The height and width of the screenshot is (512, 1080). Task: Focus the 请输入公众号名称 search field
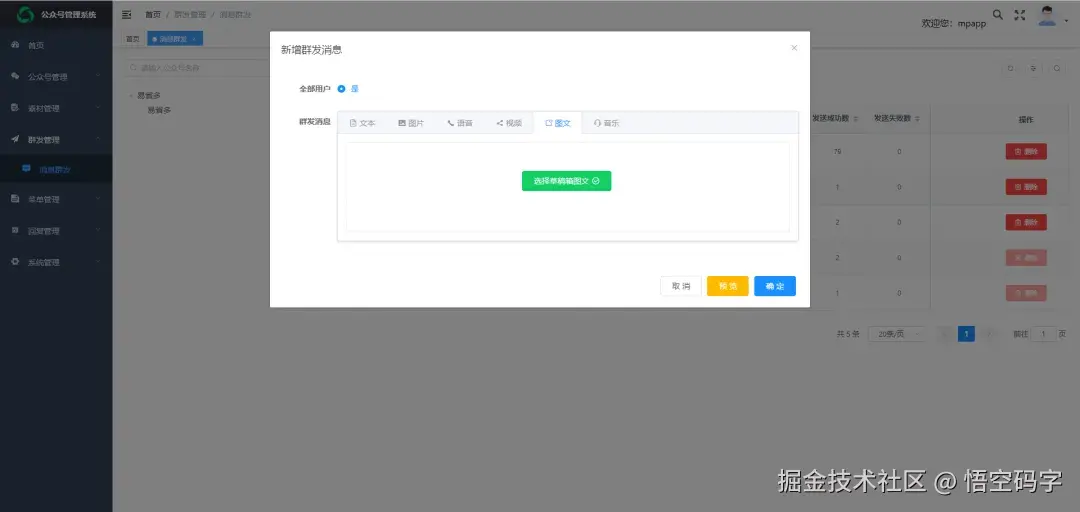coord(198,68)
